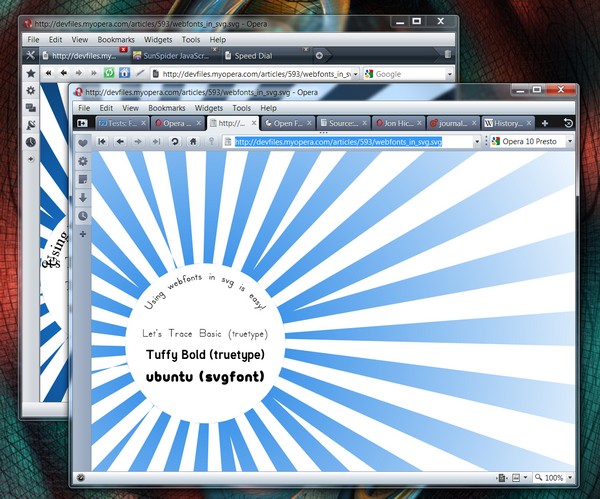Open Edit menu in back window
Screen dimensions: 600x499
tap(55, 39)
